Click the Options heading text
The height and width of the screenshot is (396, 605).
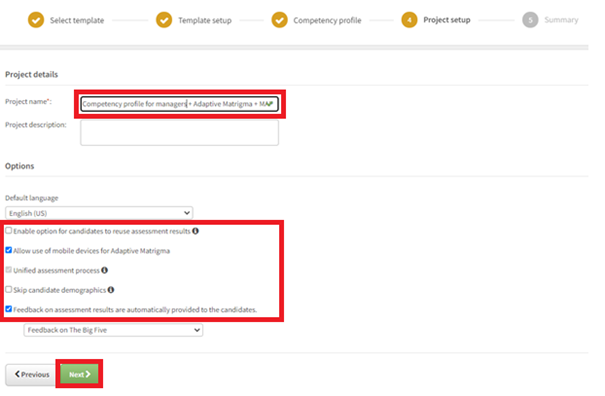pos(20,166)
